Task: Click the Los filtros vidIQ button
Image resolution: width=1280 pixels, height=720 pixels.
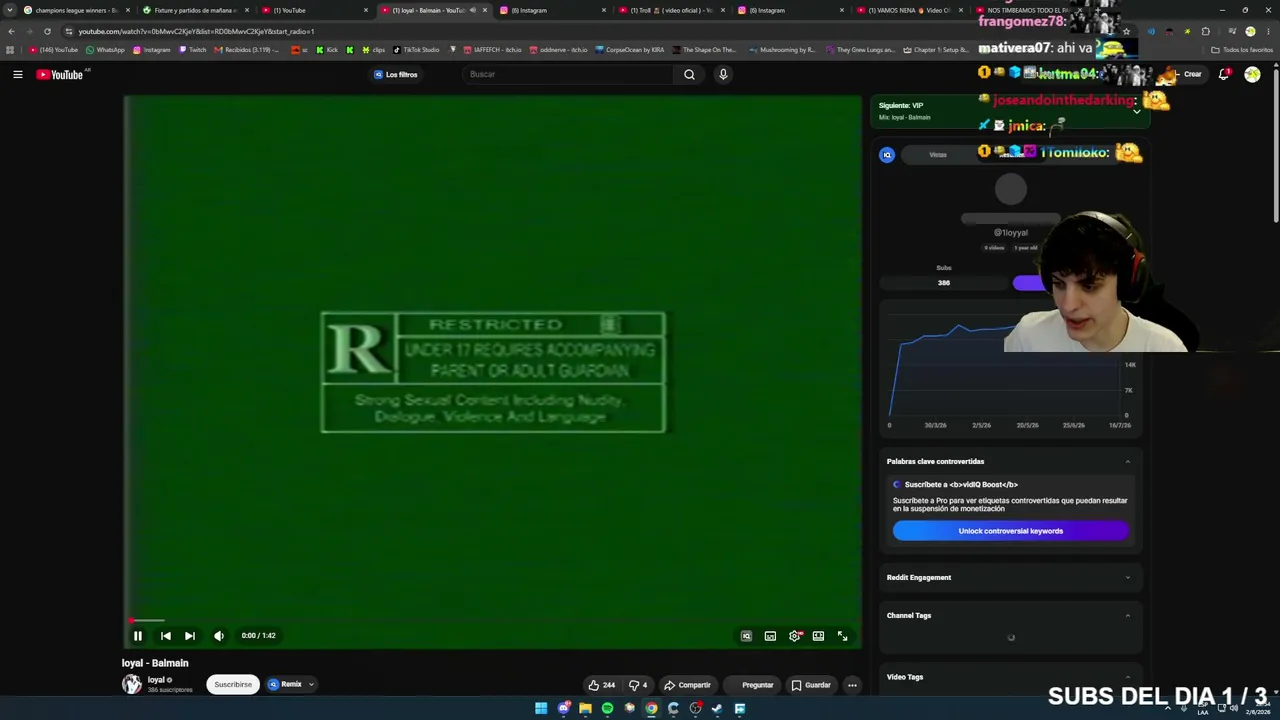Action: pyautogui.click(x=396, y=74)
